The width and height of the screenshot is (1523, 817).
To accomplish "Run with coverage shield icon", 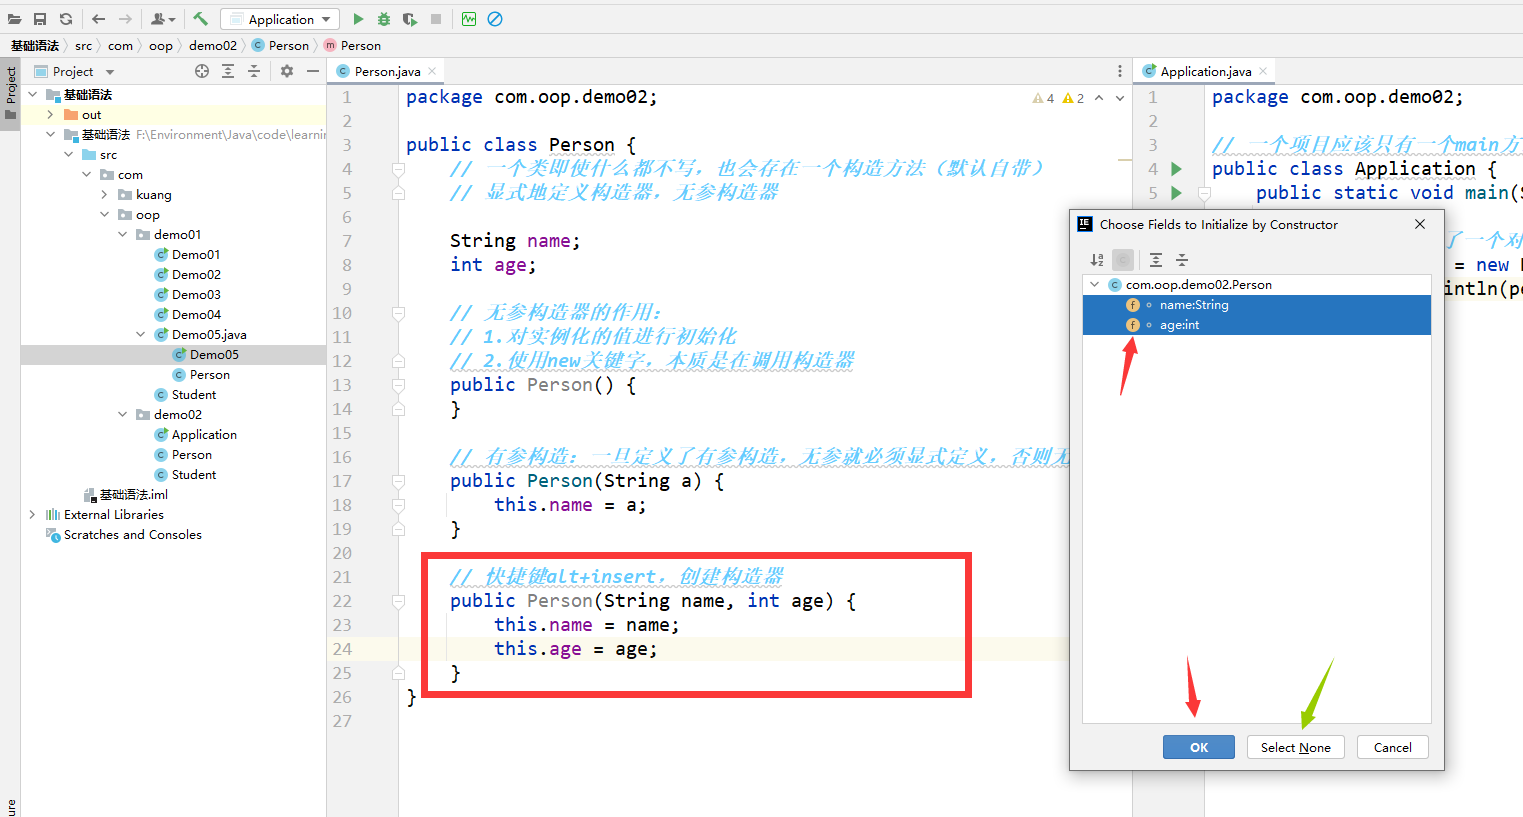I will [x=410, y=19].
